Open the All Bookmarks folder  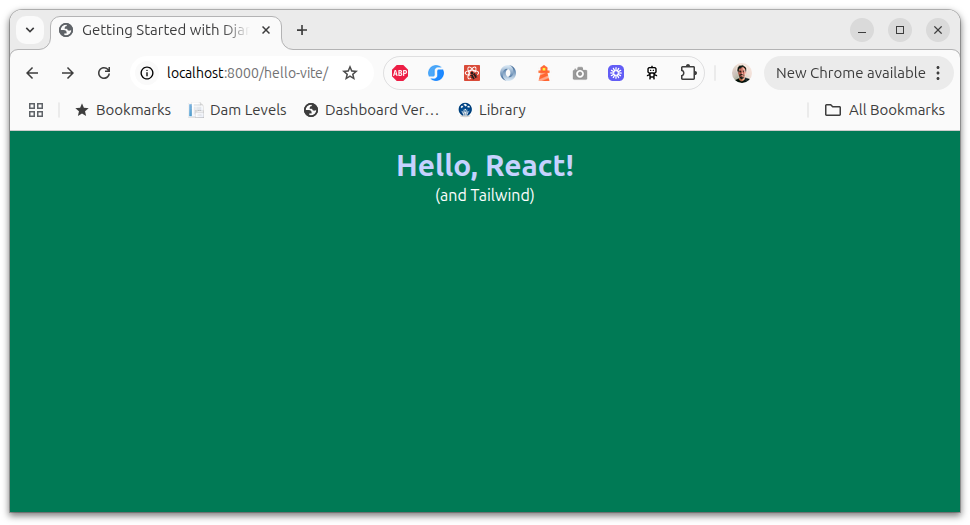coord(884,110)
